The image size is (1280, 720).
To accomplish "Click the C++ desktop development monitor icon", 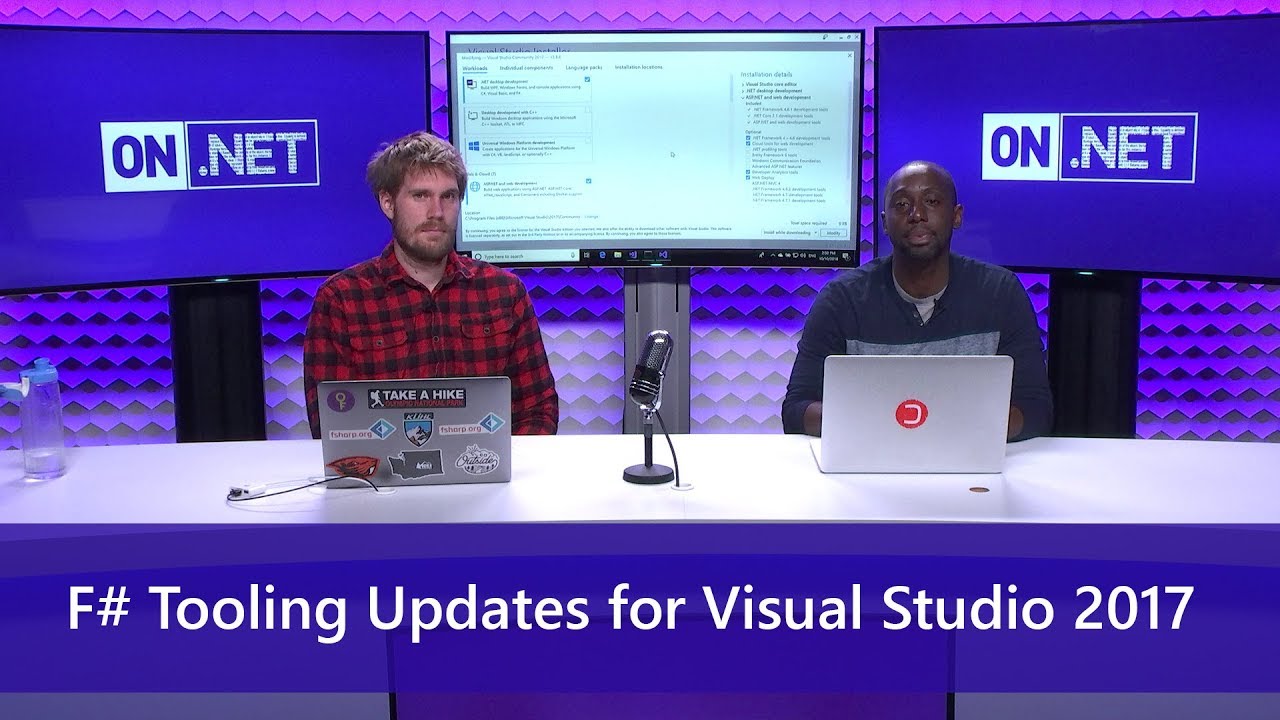I will pos(472,116).
